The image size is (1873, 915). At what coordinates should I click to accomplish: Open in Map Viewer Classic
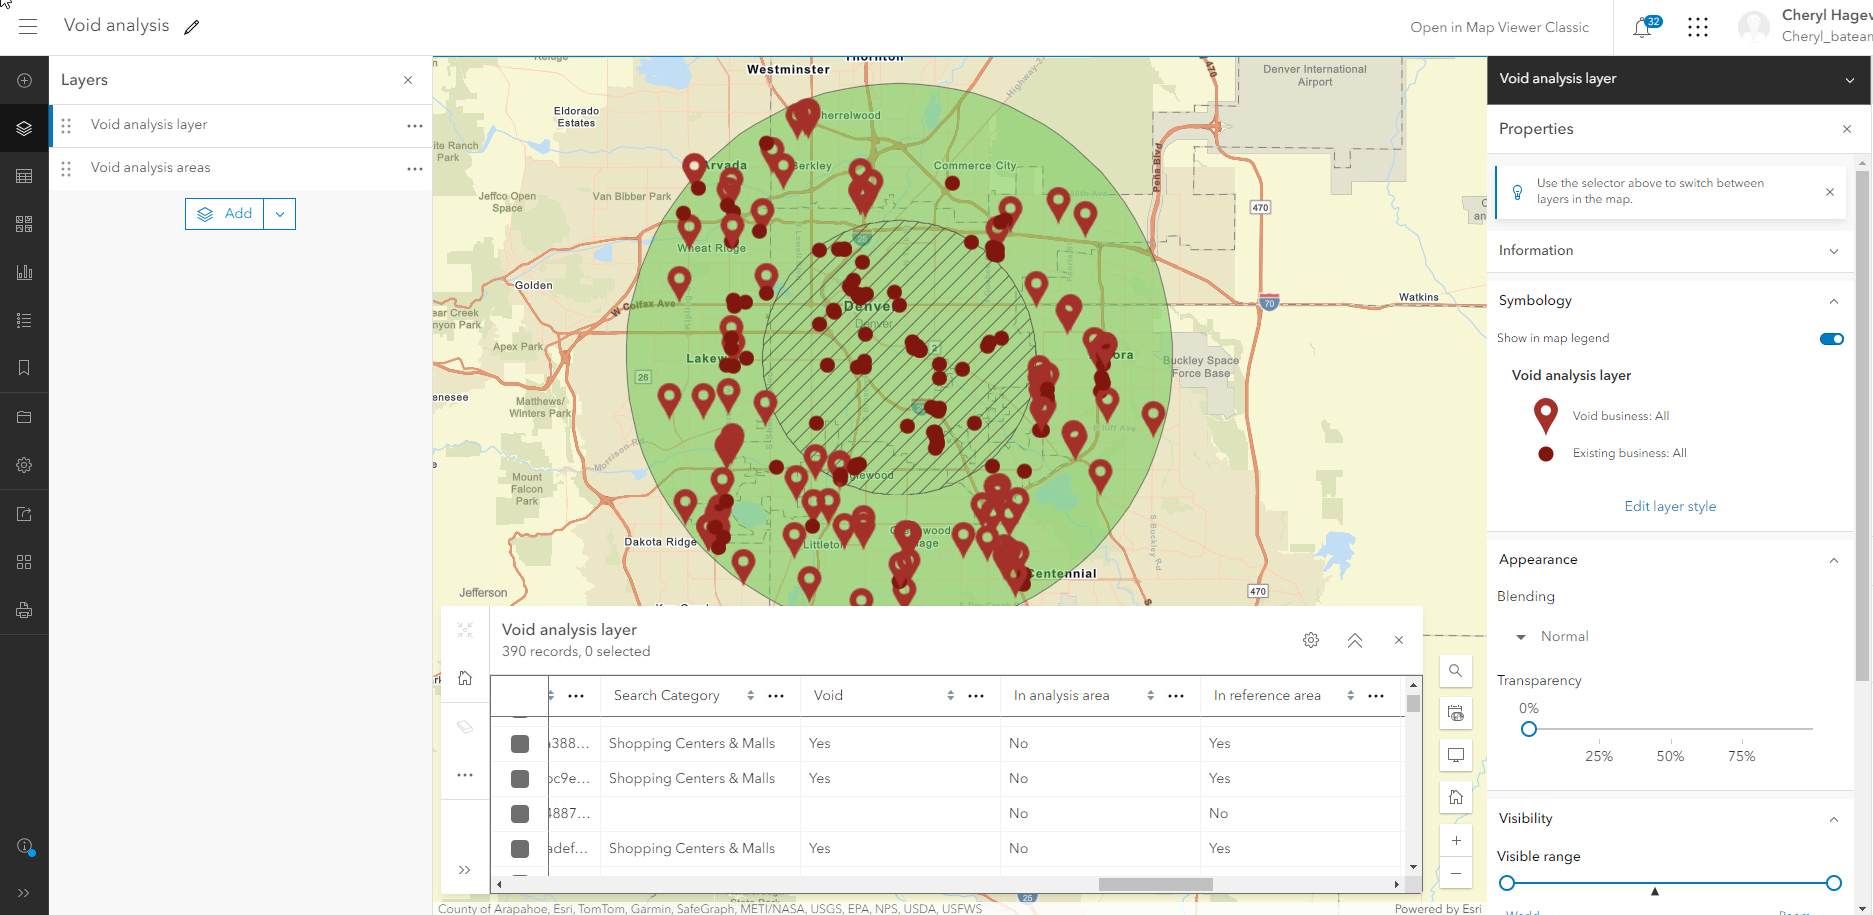pos(1500,27)
